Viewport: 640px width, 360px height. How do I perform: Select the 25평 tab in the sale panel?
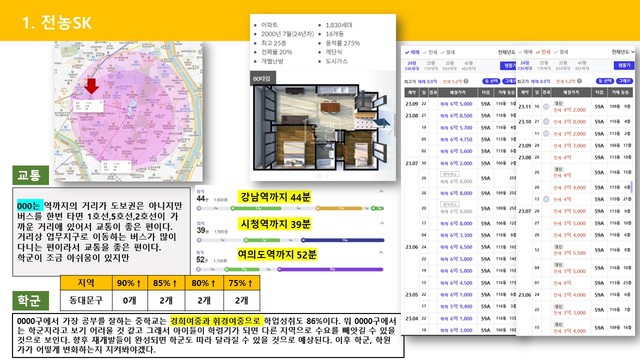click(x=431, y=66)
